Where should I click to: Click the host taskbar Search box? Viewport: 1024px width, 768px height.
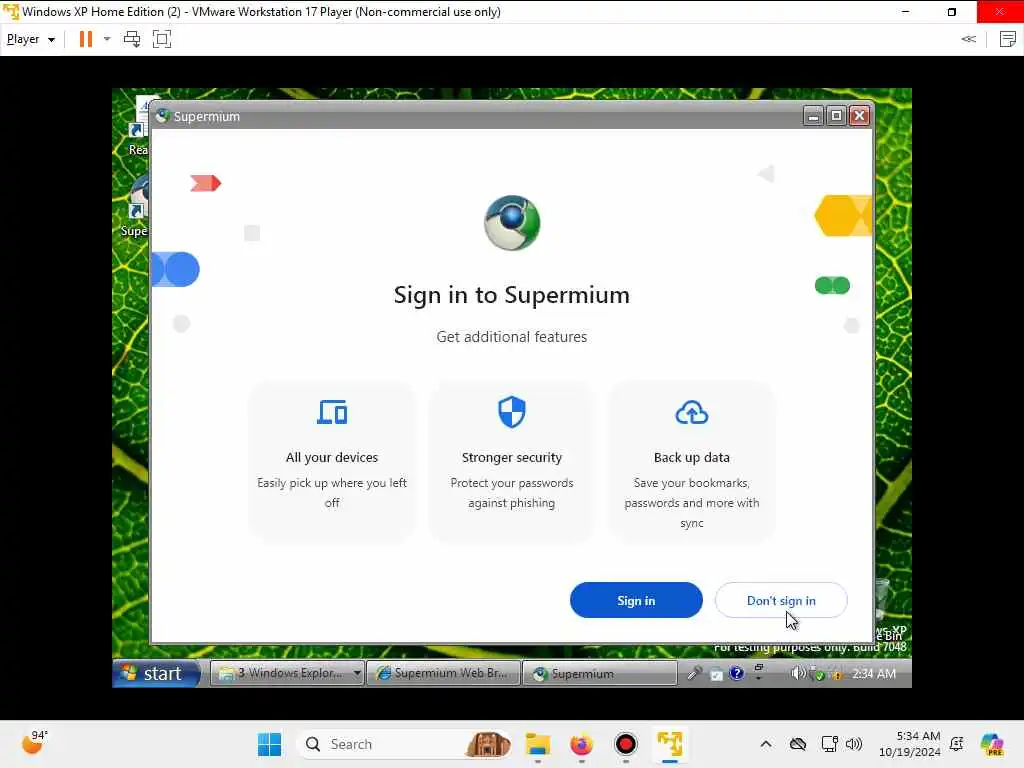click(x=404, y=744)
